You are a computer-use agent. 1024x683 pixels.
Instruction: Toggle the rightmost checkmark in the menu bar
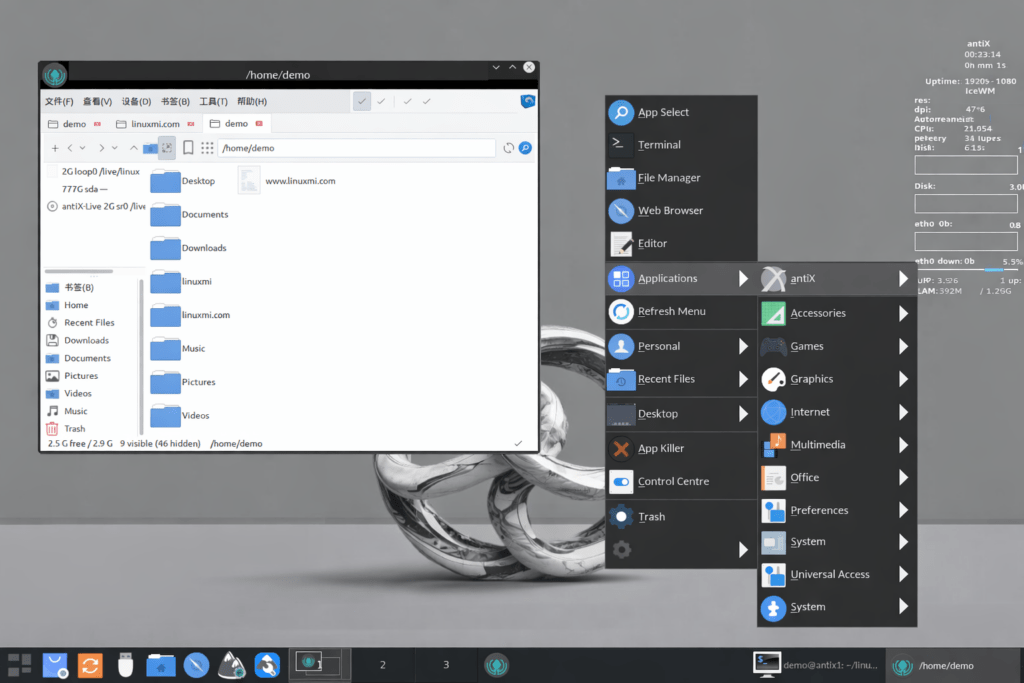tap(427, 101)
